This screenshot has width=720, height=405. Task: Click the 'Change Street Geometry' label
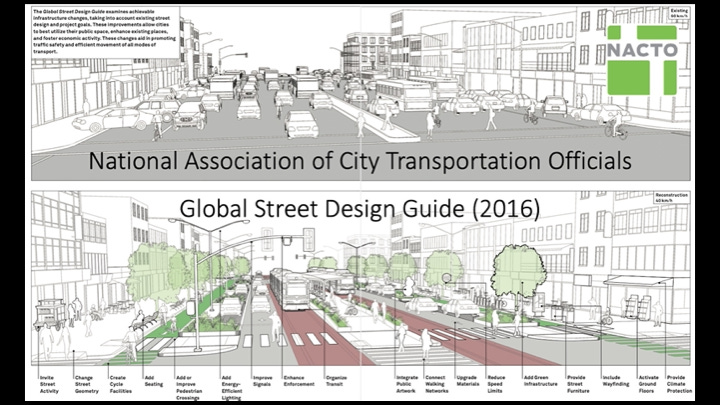click(87, 384)
